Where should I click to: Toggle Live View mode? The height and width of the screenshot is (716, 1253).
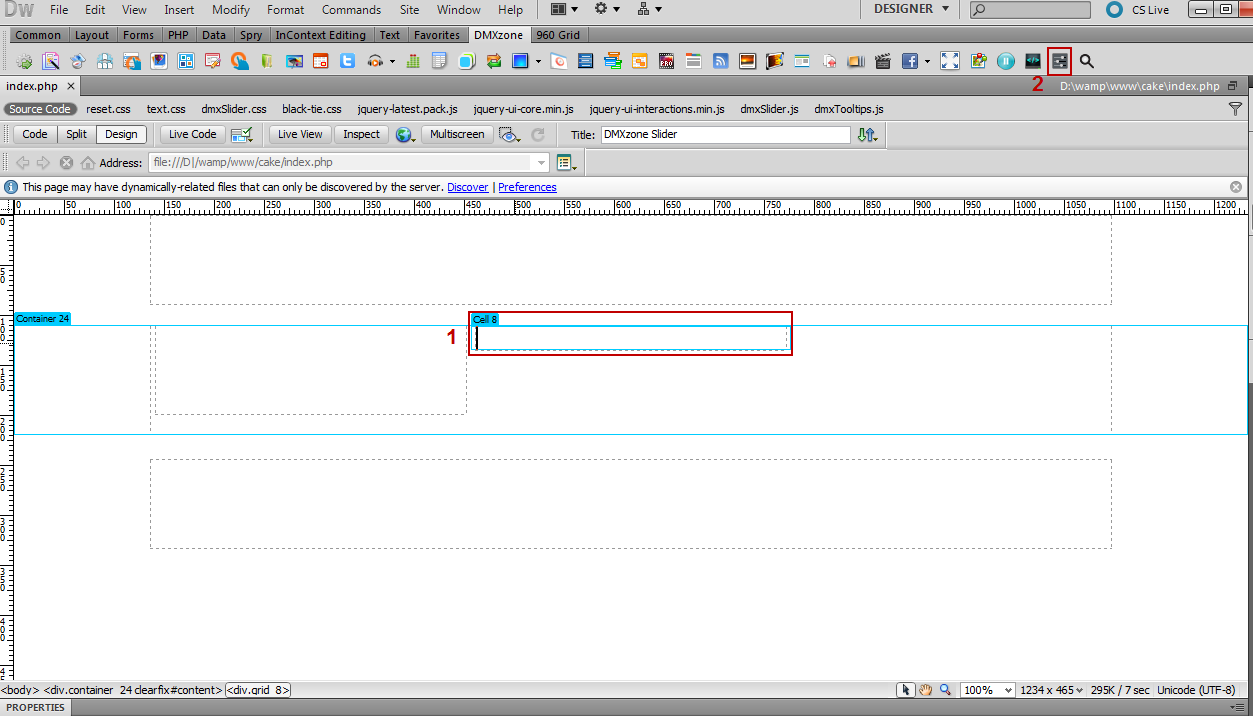[x=300, y=134]
